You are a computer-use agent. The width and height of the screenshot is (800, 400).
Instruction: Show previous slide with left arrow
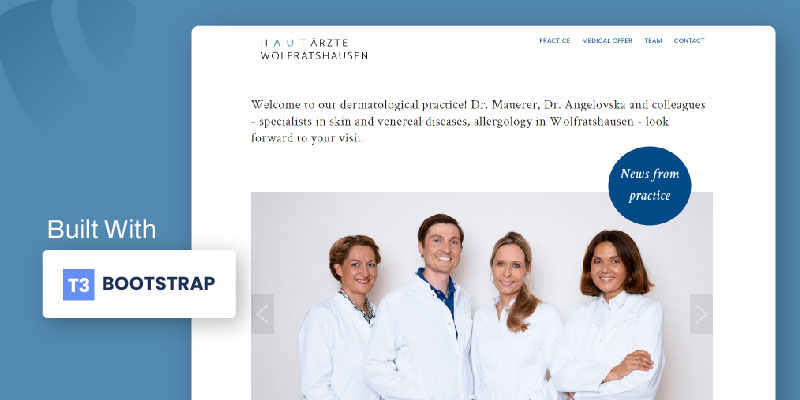262,314
